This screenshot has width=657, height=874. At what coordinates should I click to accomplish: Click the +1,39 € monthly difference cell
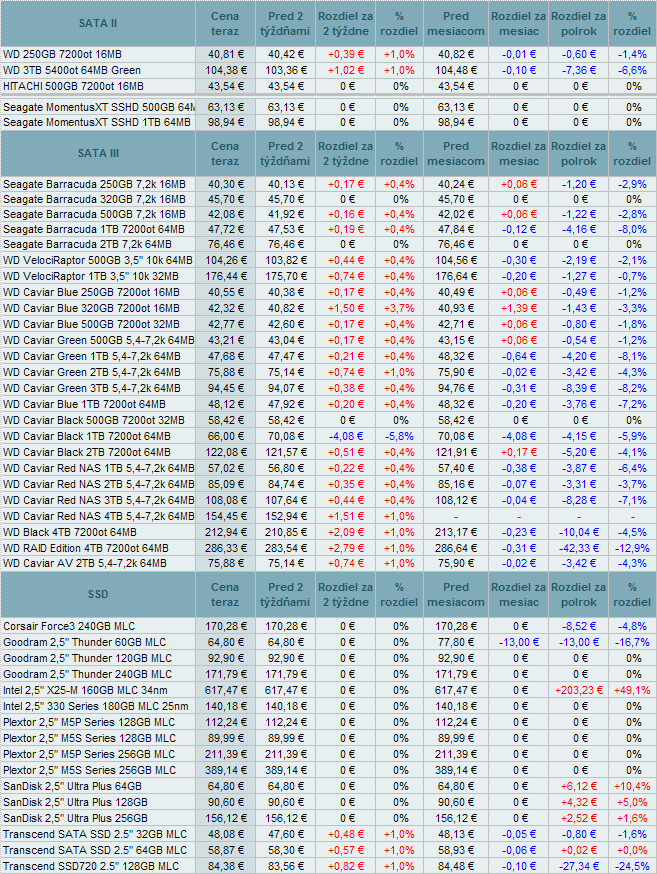[519, 308]
